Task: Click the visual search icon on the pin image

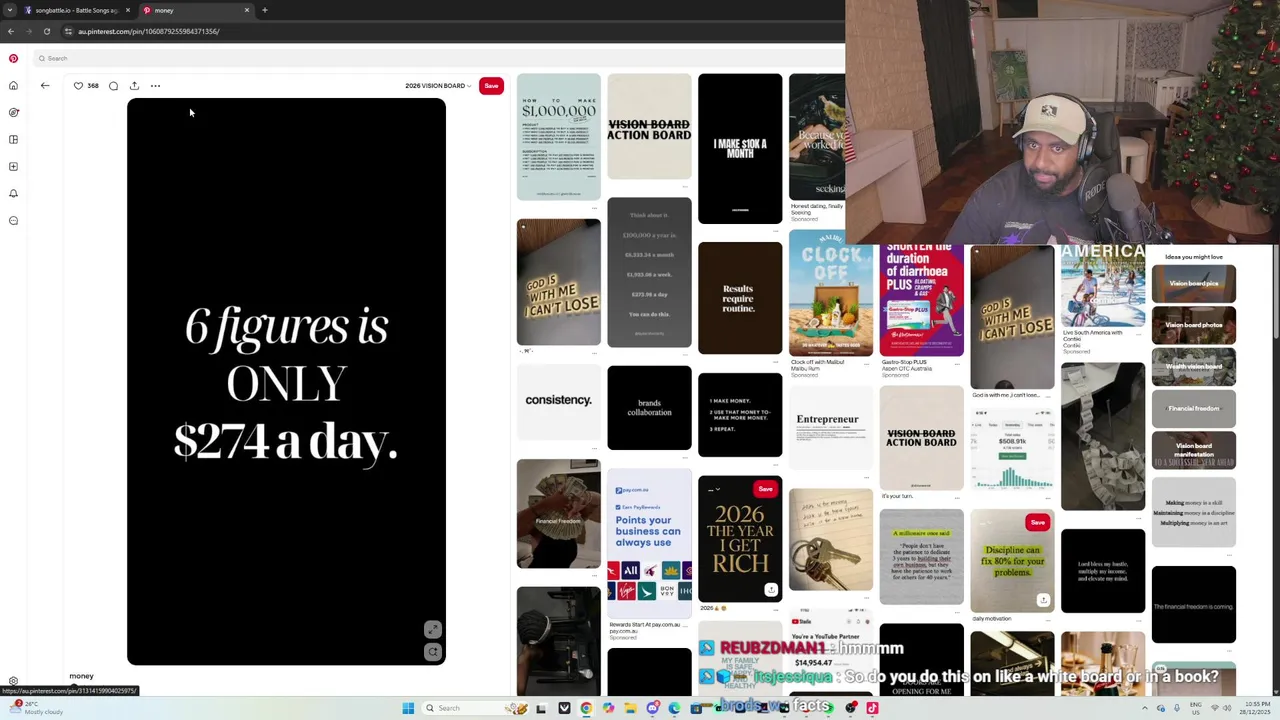Action: [433, 652]
